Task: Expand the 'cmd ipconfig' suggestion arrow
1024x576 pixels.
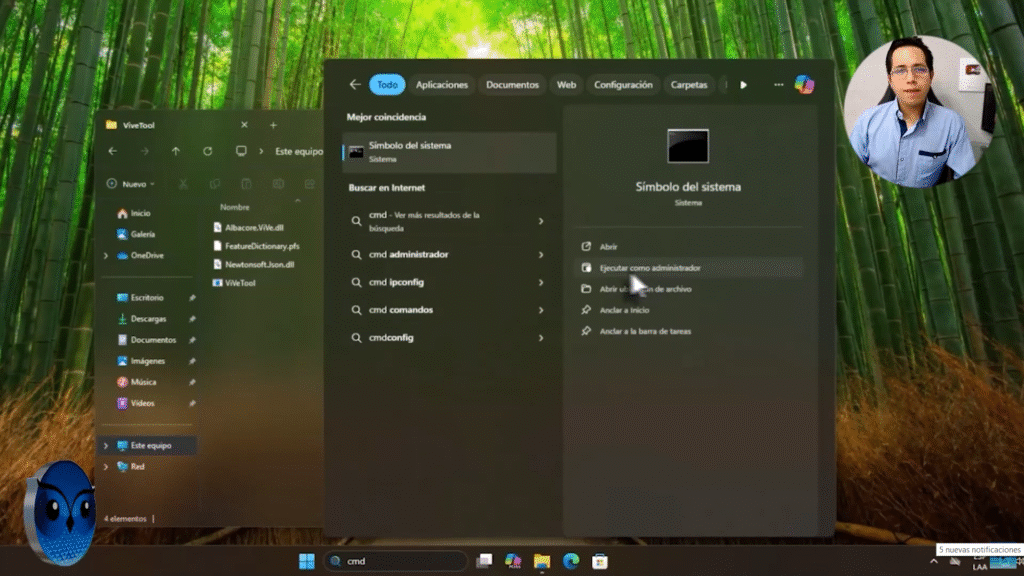Action: click(x=541, y=282)
